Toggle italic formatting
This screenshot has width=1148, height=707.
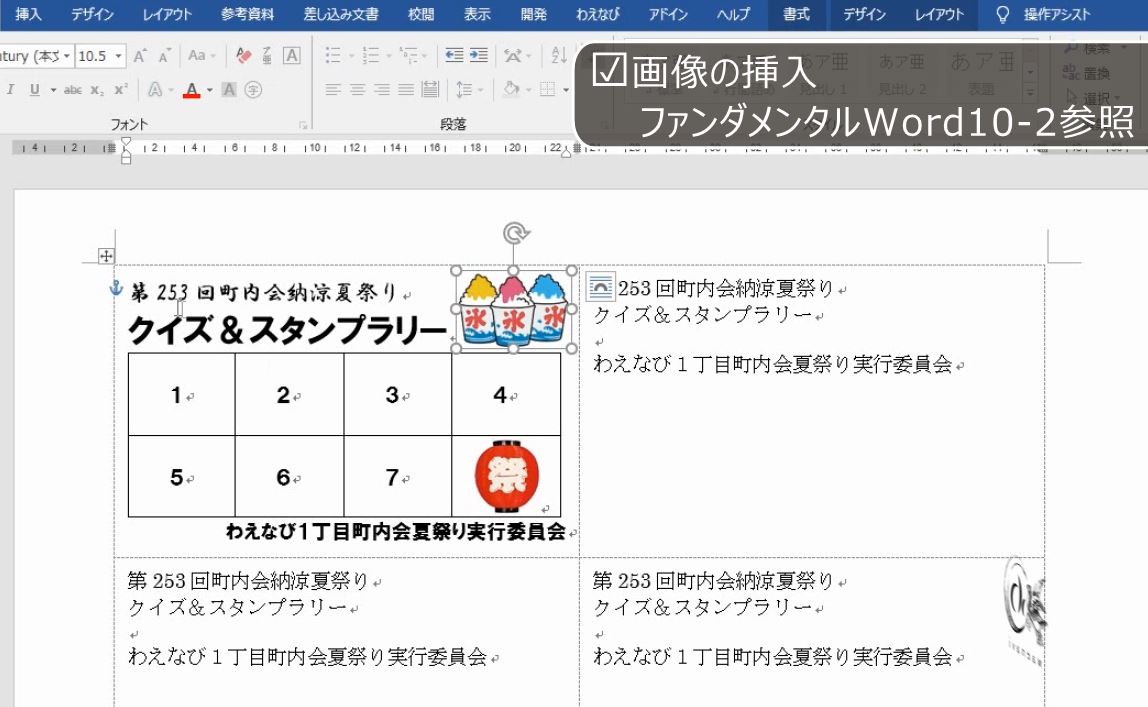pos(11,88)
